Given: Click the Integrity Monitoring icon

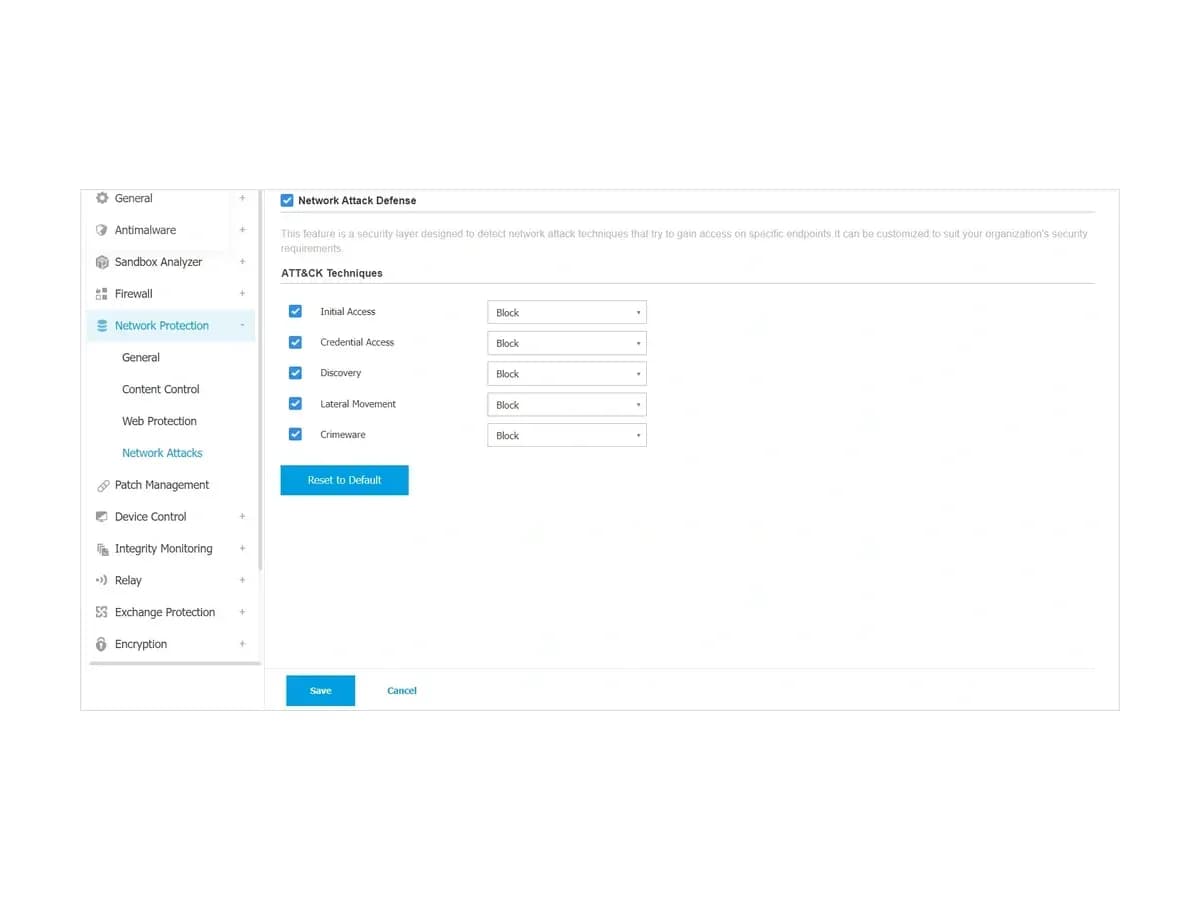Looking at the screenshot, I should click(101, 549).
